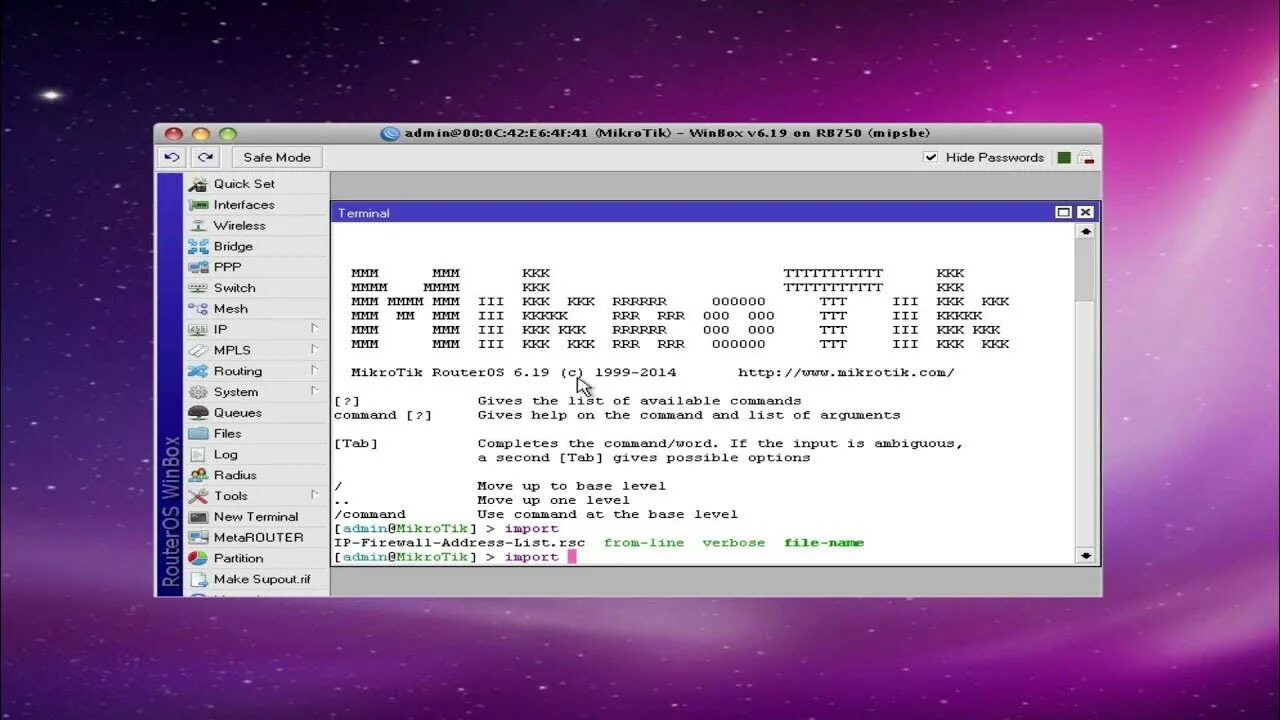Click the padlock icon in toolbar
The height and width of the screenshot is (720, 1280).
tap(1085, 158)
